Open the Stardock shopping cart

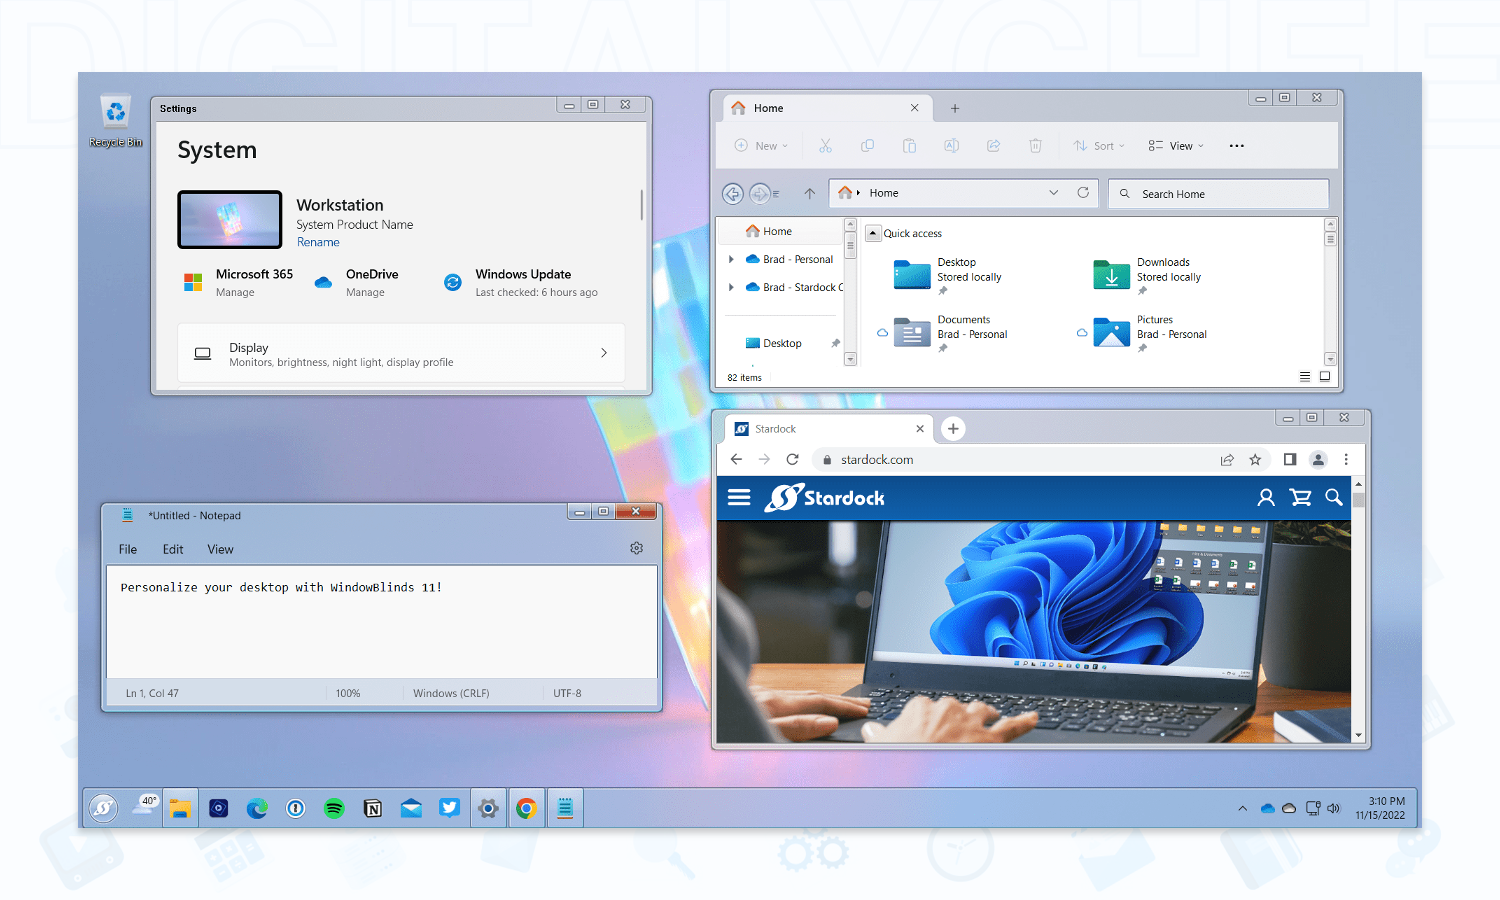point(1300,497)
